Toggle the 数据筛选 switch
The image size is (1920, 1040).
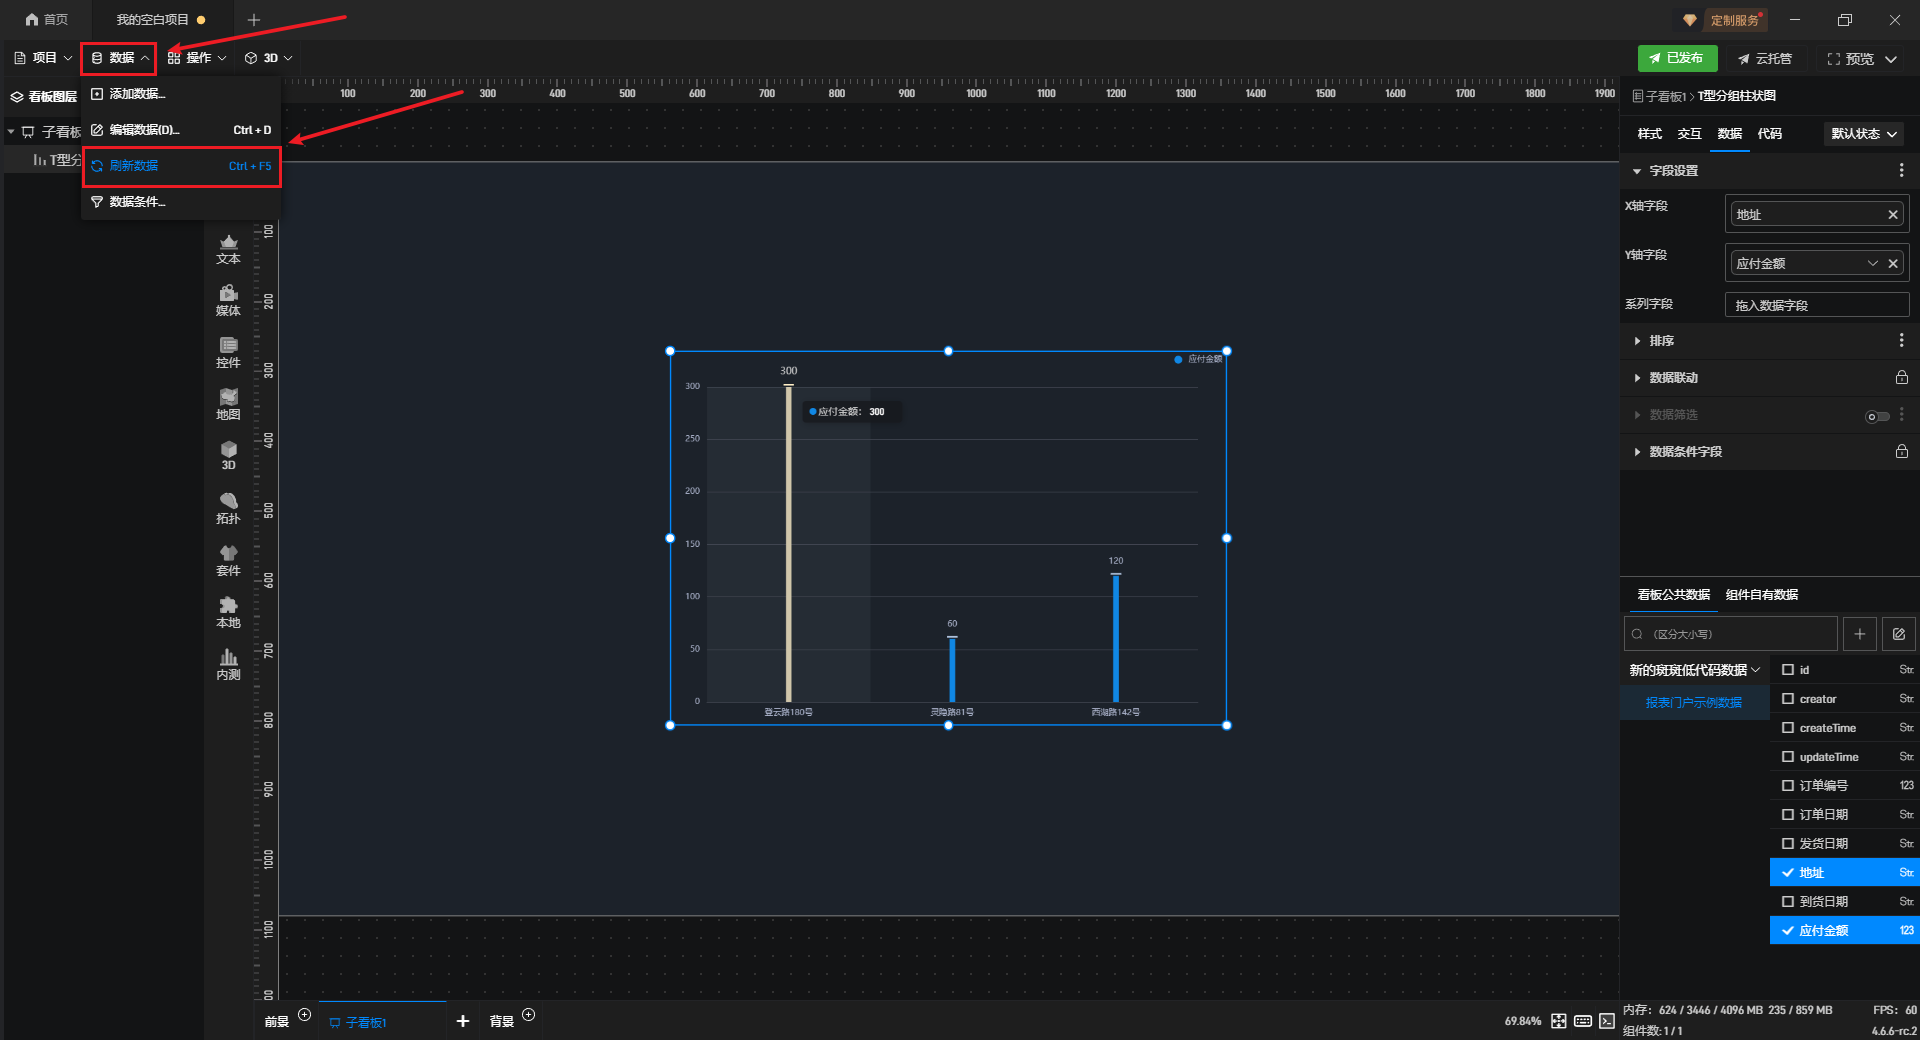1877,416
